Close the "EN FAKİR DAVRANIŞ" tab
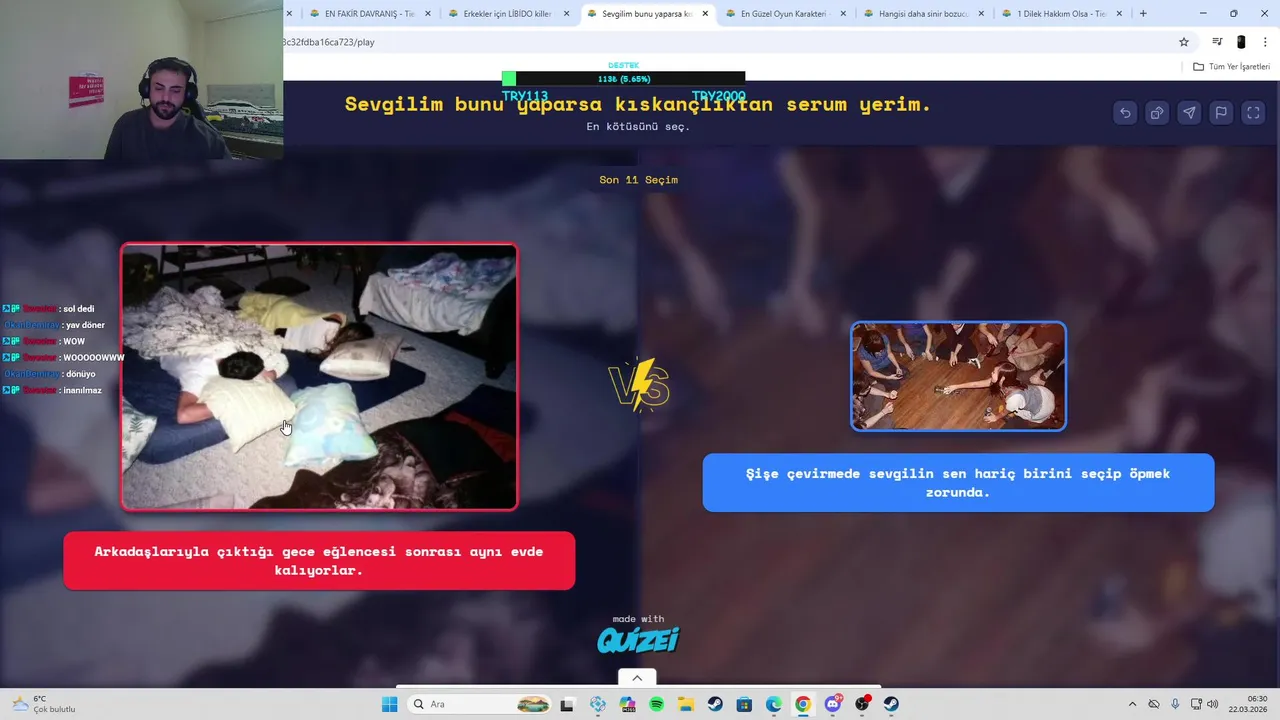This screenshot has width=1280, height=720. (428, 14)
